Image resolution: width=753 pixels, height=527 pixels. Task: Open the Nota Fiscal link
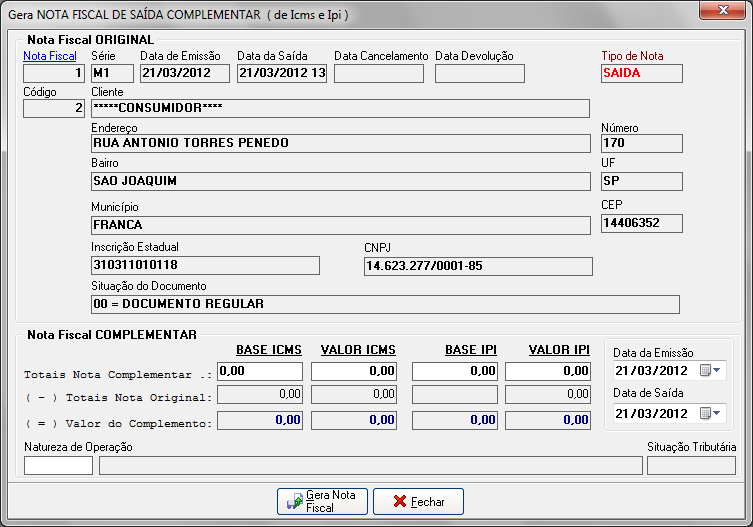[x=50, y=56]
